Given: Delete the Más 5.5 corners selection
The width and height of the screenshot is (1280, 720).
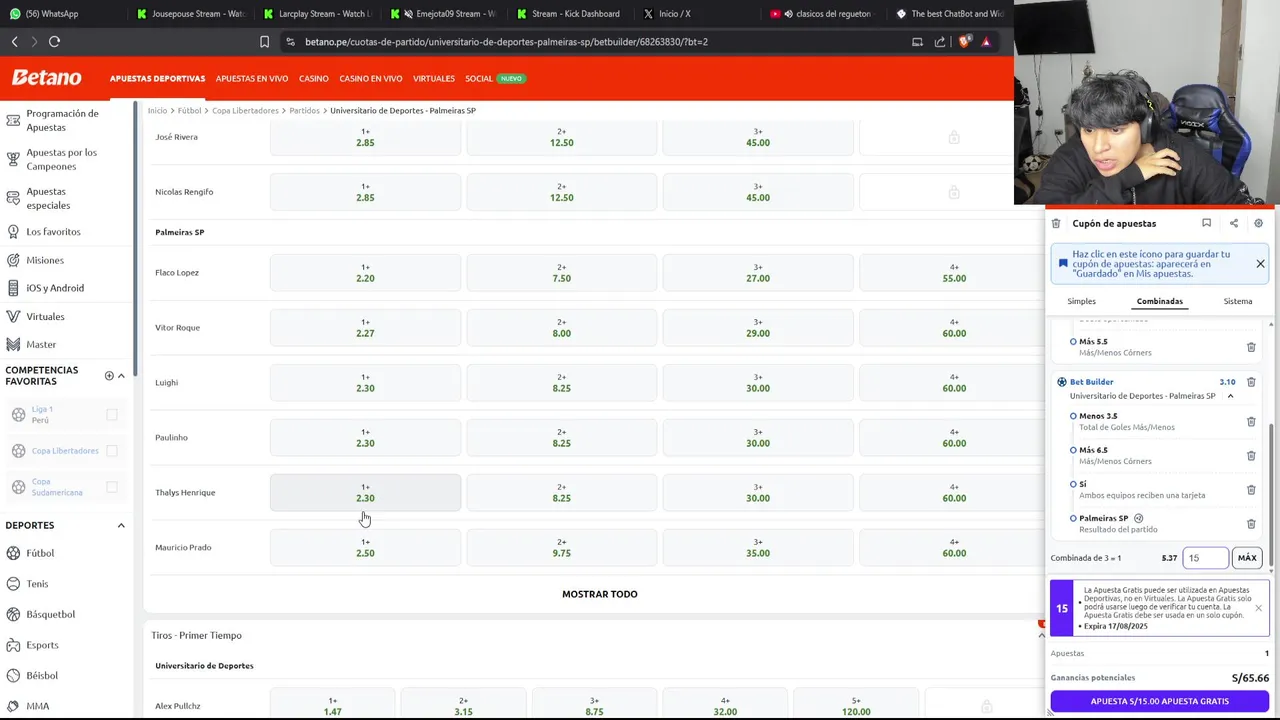Looking at the screenshot, I should 1251,347.
